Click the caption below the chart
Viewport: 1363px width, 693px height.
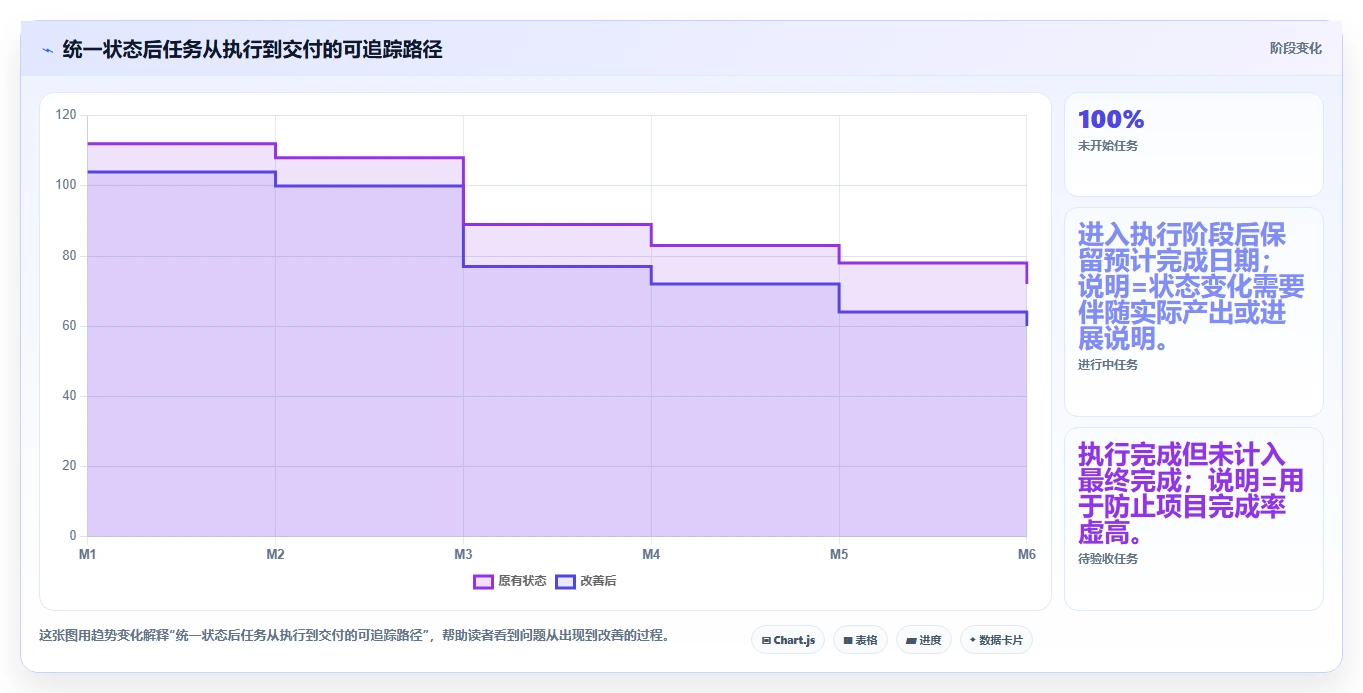click(x=354, y=636)
